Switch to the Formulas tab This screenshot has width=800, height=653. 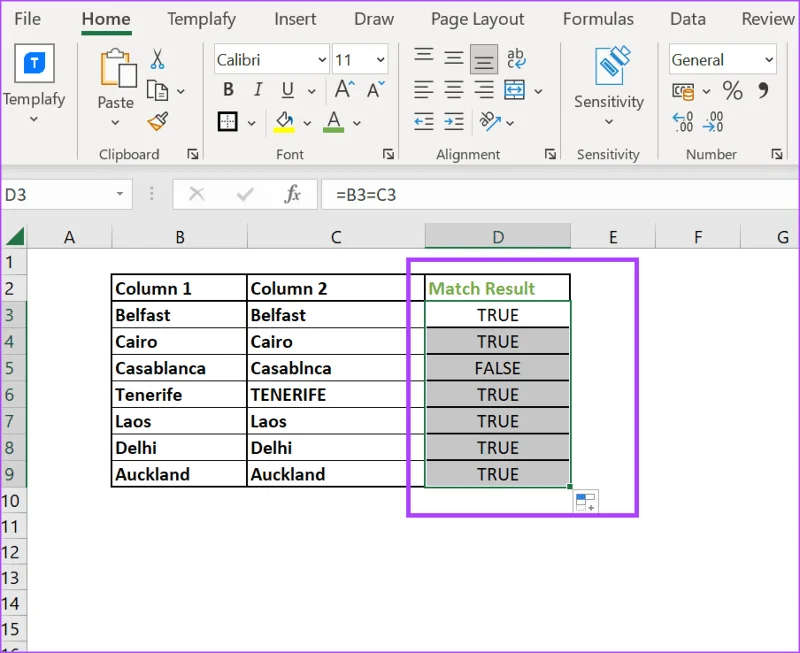click(598, 19)
